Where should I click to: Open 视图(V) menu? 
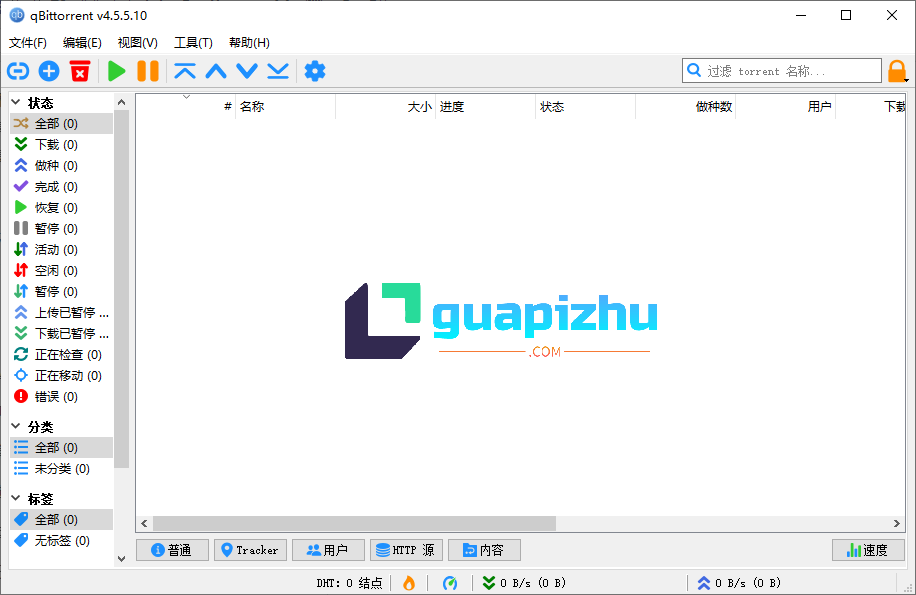137,43
